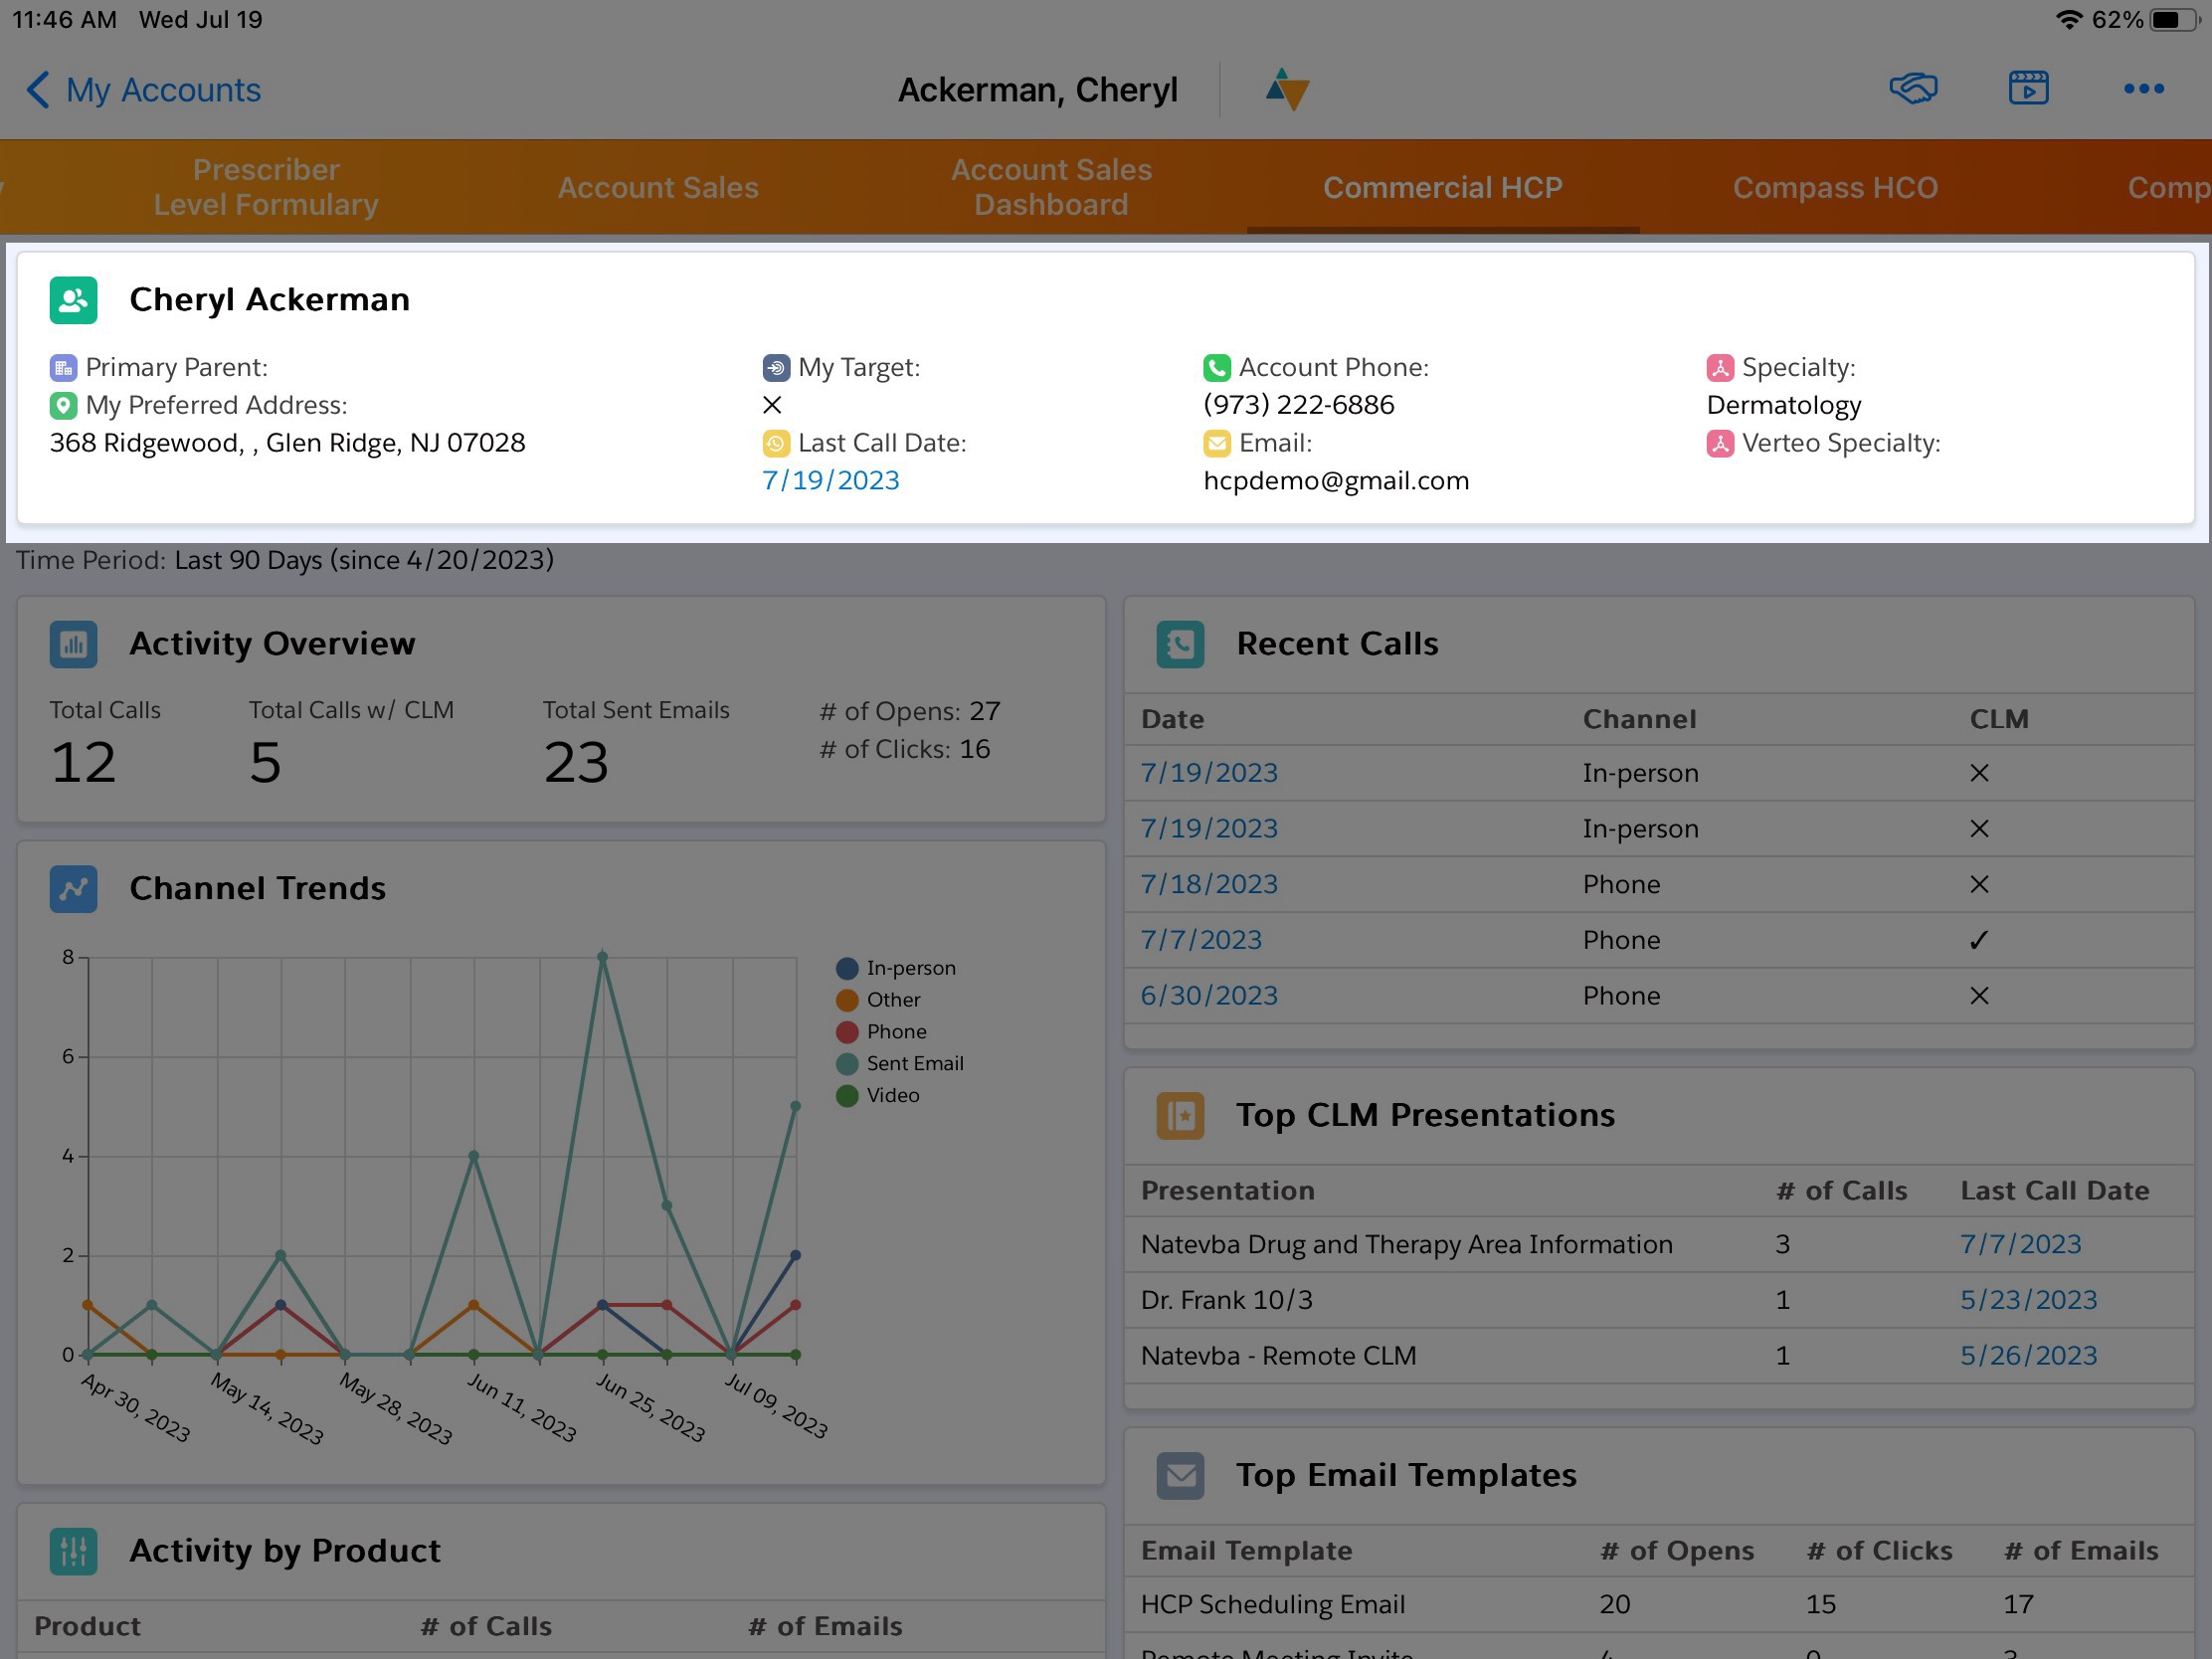Tap the handshake engage icon
This screenshot has height=1659, width=2212.
(1912, 89)
